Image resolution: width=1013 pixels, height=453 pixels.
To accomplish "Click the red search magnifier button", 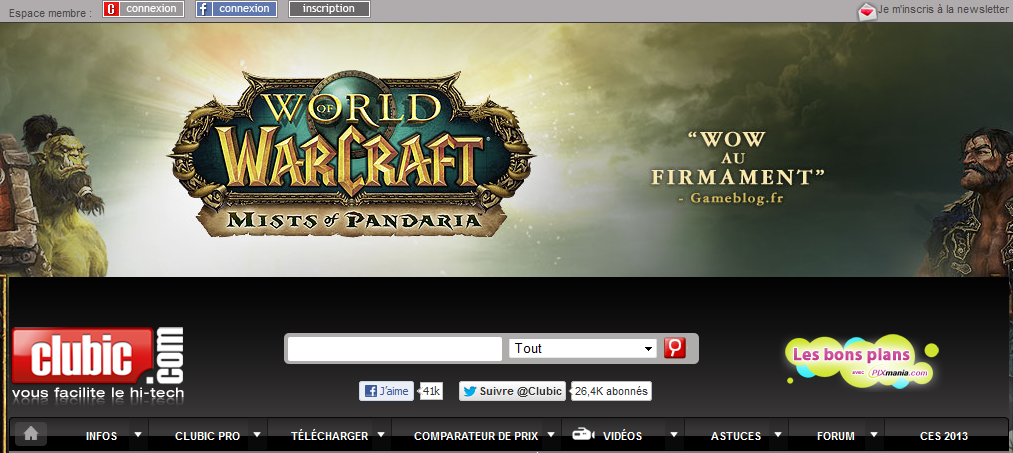I will click(674, 348).
